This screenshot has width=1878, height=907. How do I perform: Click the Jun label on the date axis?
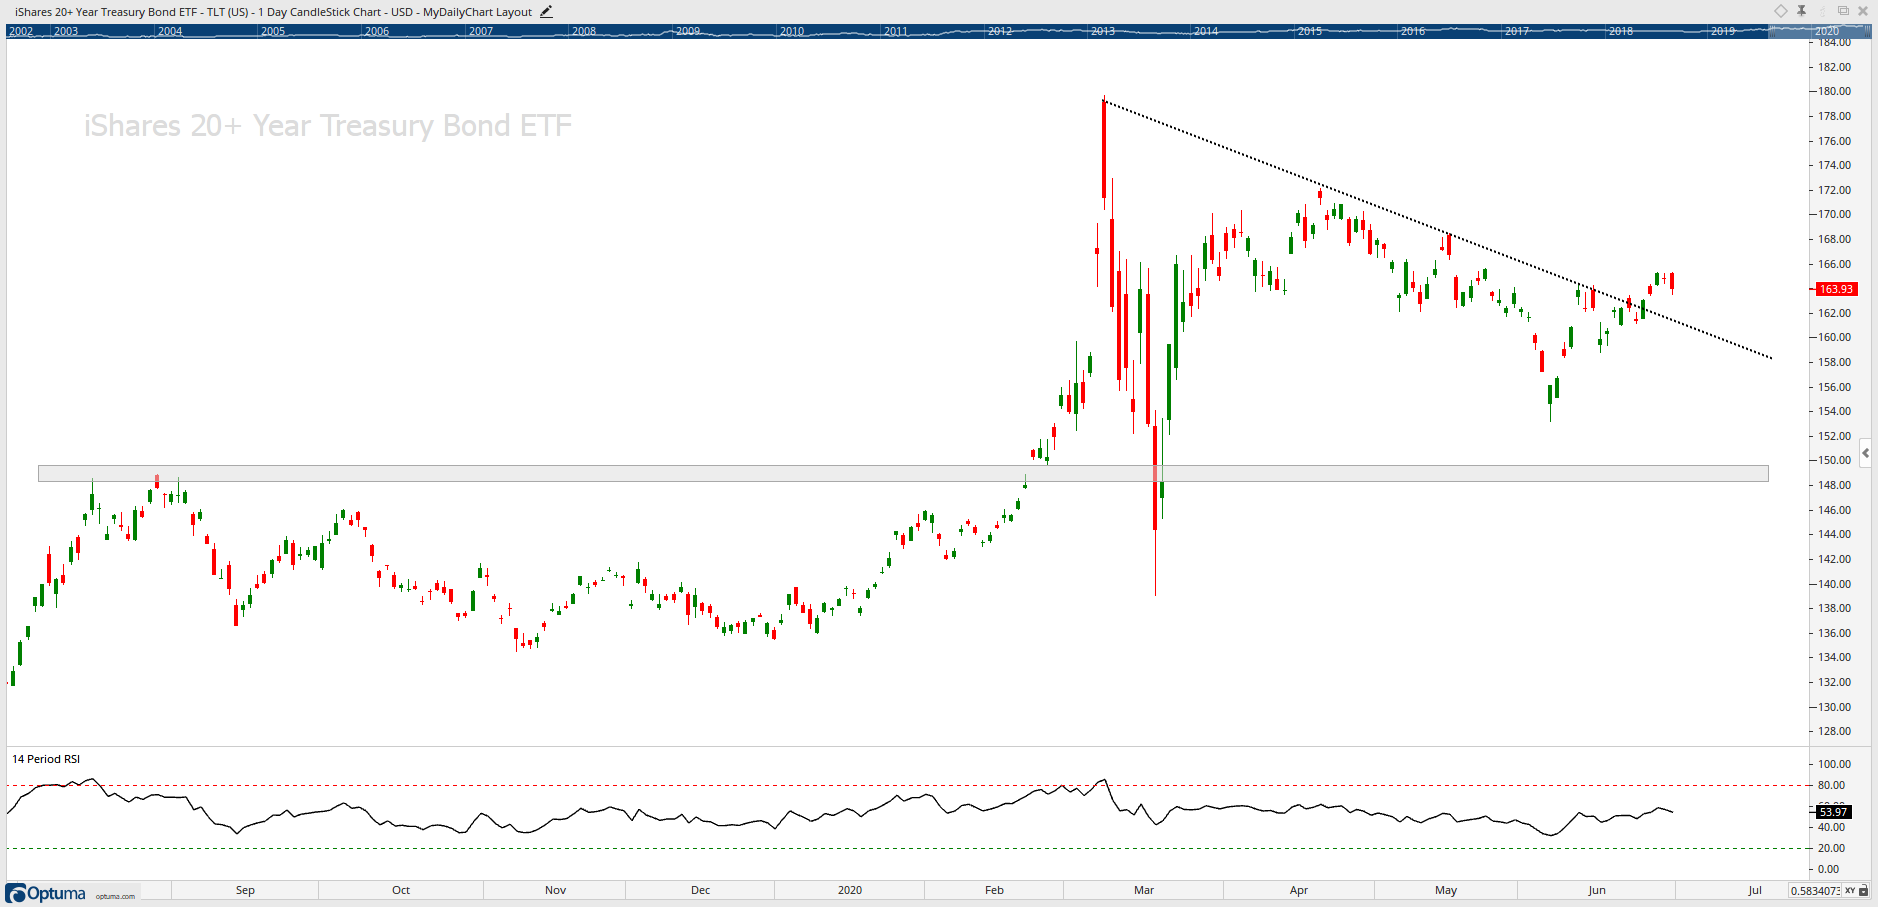pos(1597,890)
